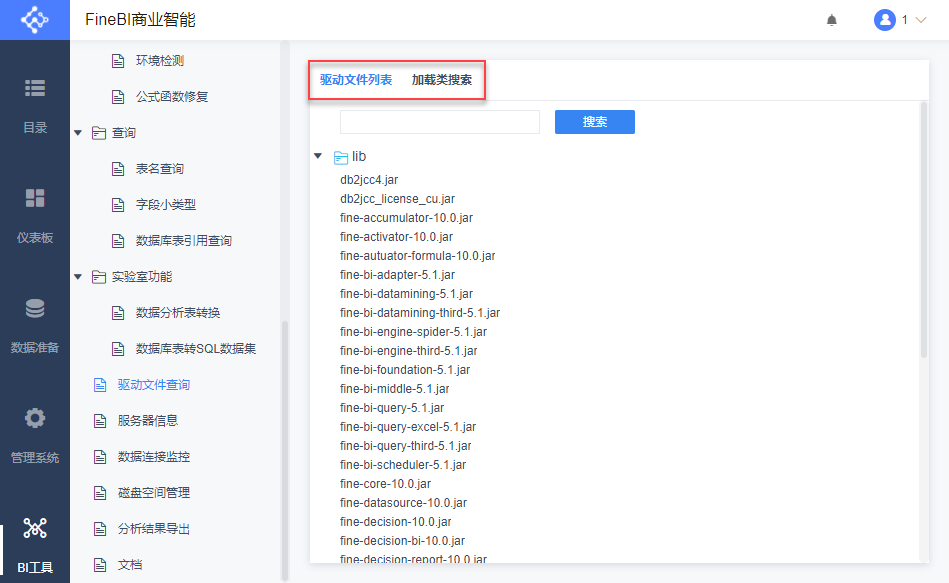Image resolution: width=949 pixels, height=583 pixels.
Task: Focus the driver file search field
Action: (439, 122)
